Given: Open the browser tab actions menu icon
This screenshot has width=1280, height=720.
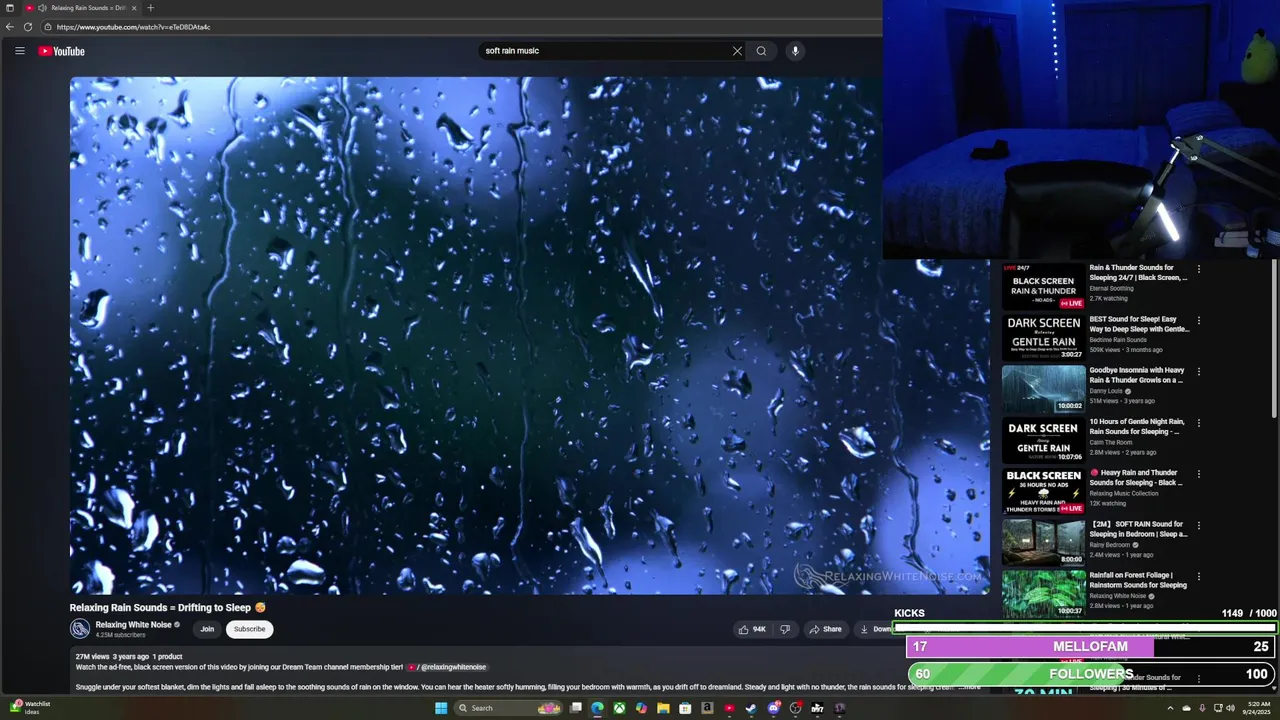Looking at the screenshot, I should pyautogui.click(x=10, y=8).
